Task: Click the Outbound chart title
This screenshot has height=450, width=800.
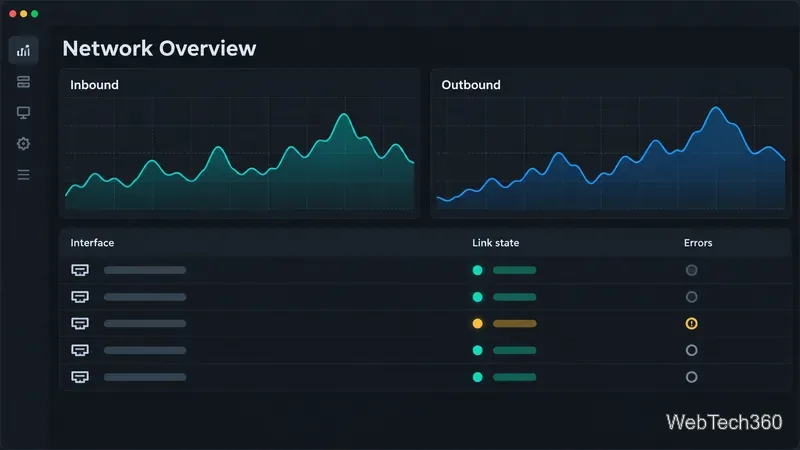Action: pos(471,85)
